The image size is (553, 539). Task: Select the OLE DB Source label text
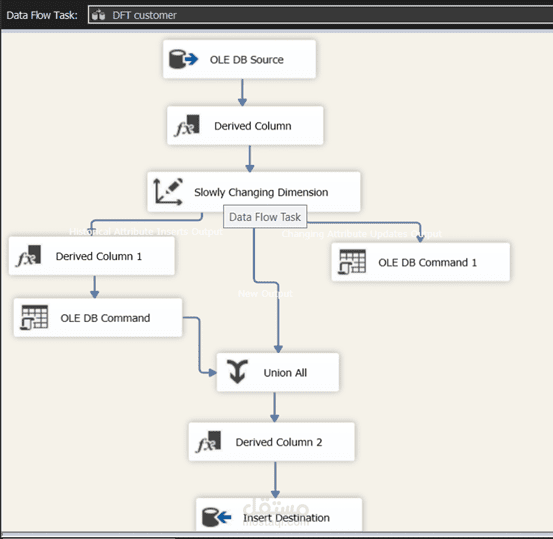[x=247, y=60]
